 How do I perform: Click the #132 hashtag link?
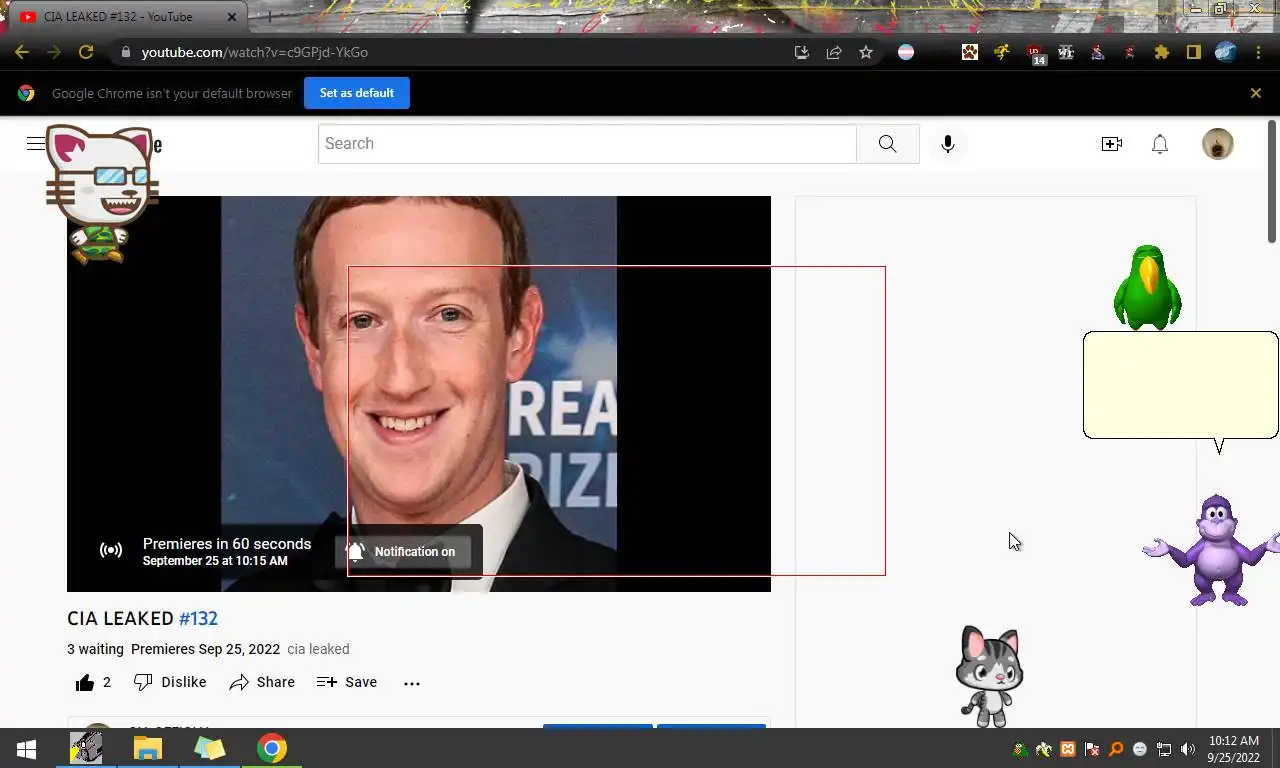tap(198, 619)
